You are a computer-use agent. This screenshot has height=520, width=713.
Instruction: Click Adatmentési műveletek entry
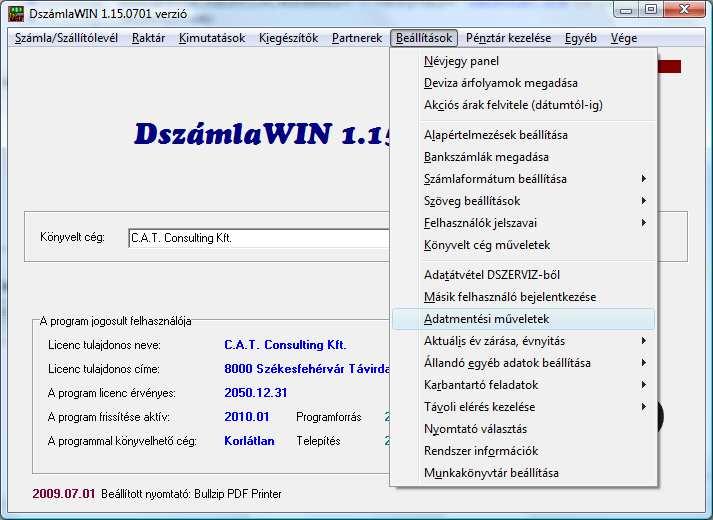click(x=524, y=319)
